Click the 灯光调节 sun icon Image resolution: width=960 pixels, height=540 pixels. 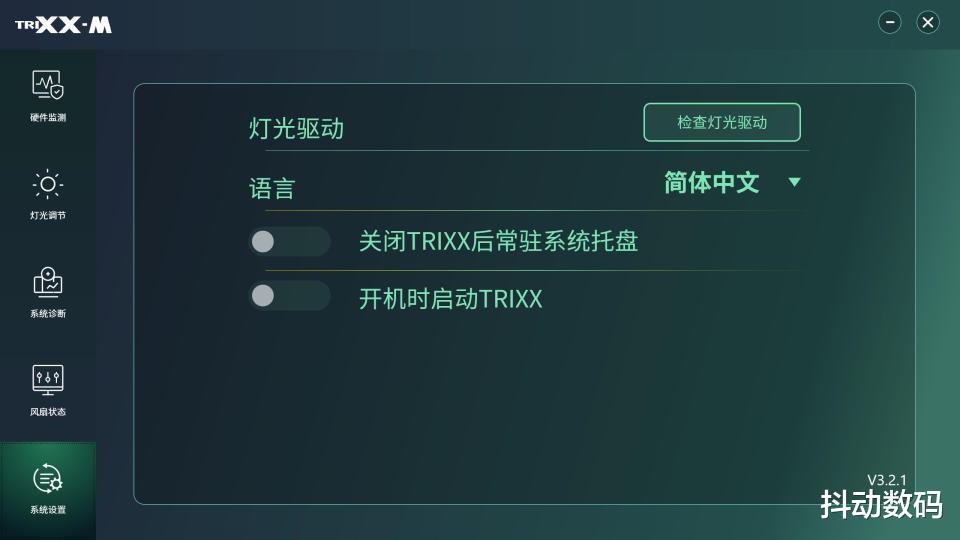point(48,183)
